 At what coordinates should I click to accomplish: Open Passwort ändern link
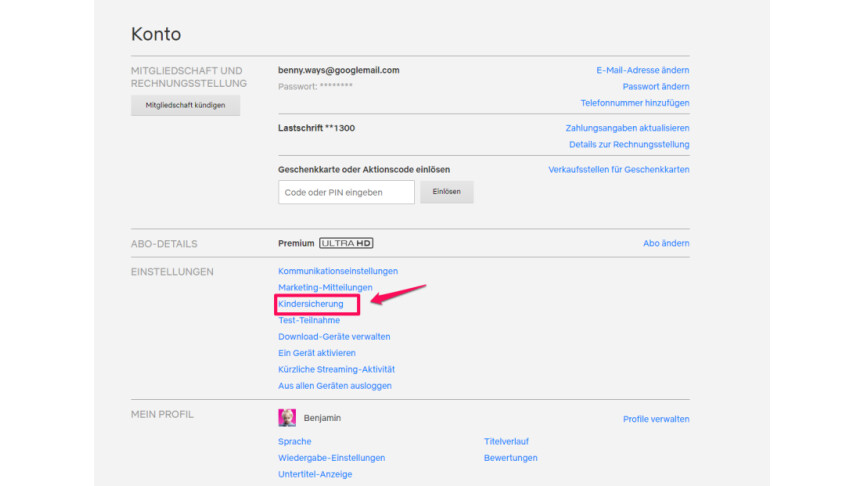pyautogui.click(x=655, y=87)
